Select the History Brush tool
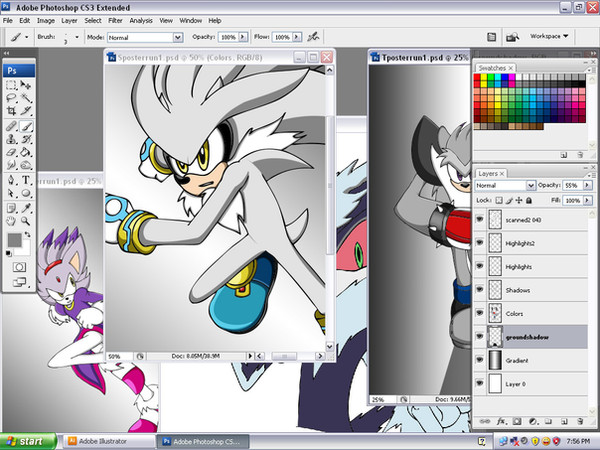The height and width of the screenshot is (450, 600). (26, 139)
